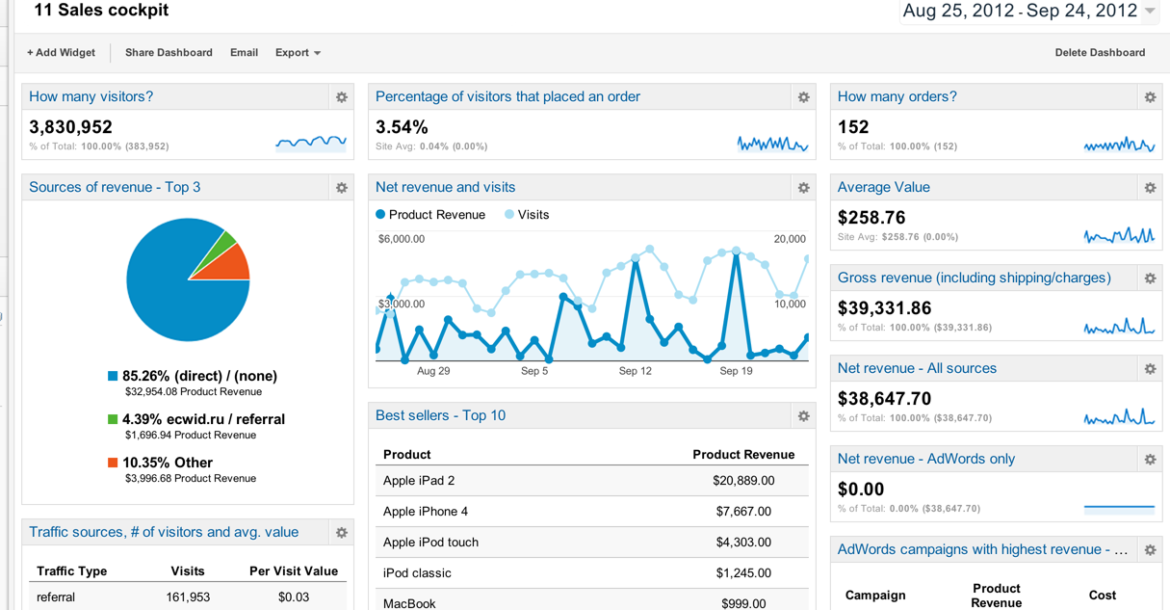Click gear on Percentage of visitors widget
The image size is (1170, 610).
click(804, 97)
